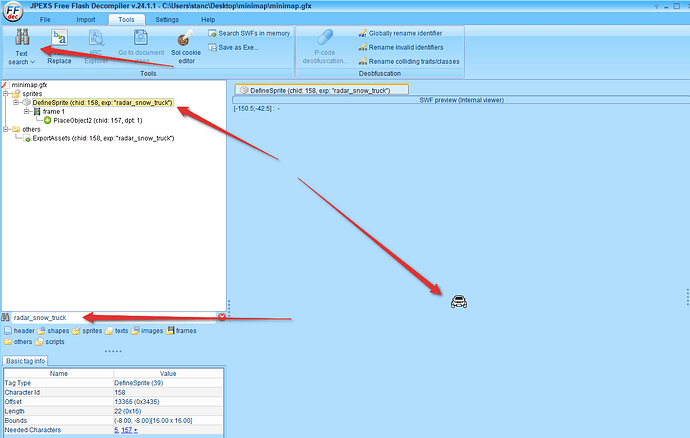Click the horizontal splitter dots above tag info
Screen dimensions: 690x438
pyautogui.click(x=113, y=351)
